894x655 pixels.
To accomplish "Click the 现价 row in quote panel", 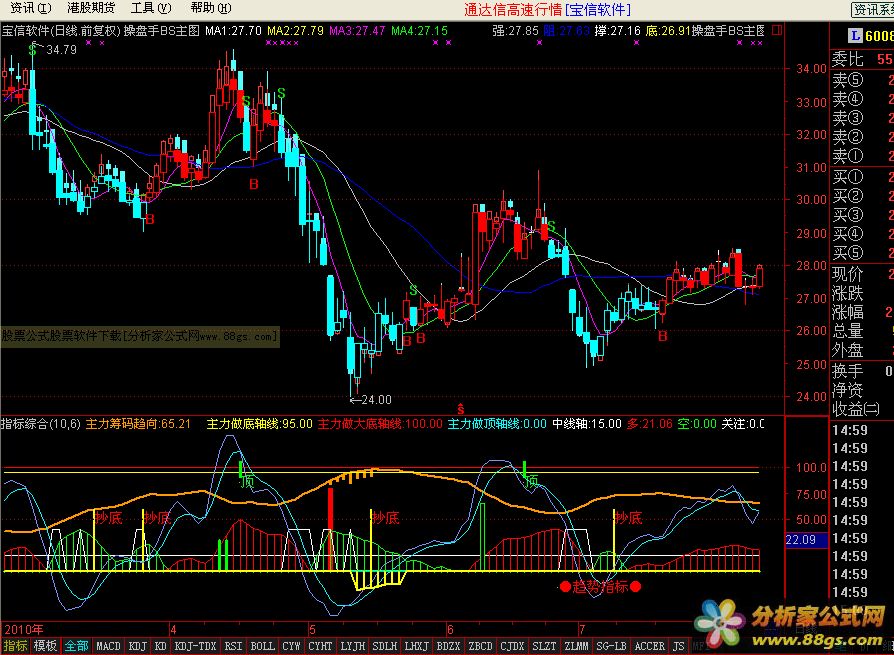I will click(x=862, y=274).
